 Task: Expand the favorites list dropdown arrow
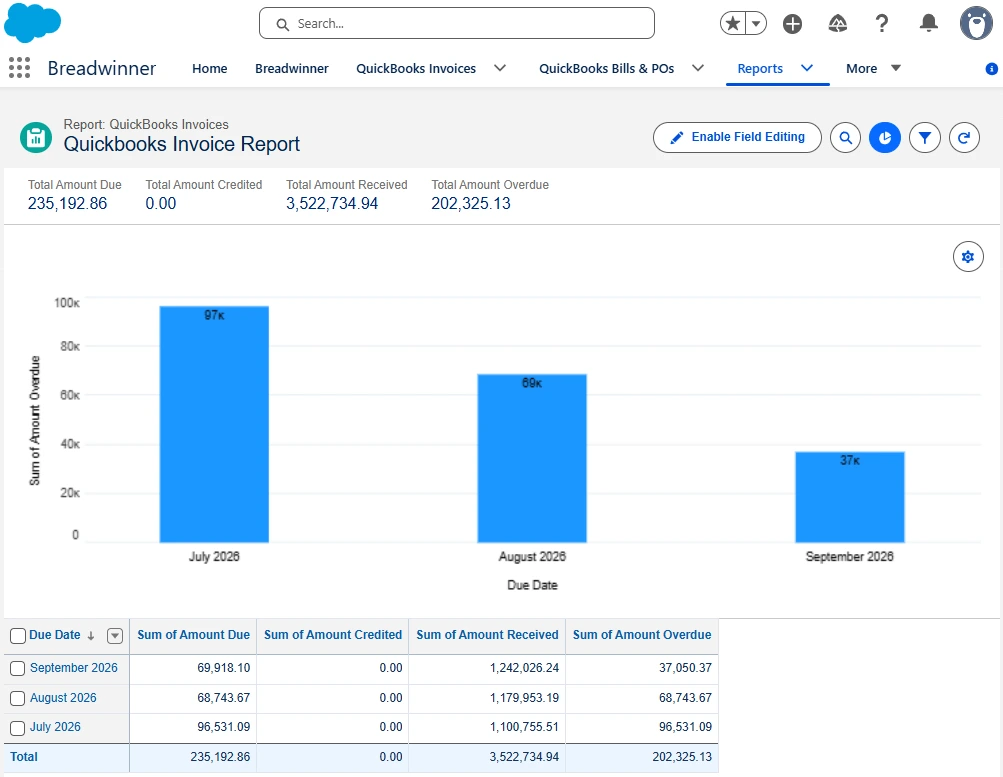(756, 24)
